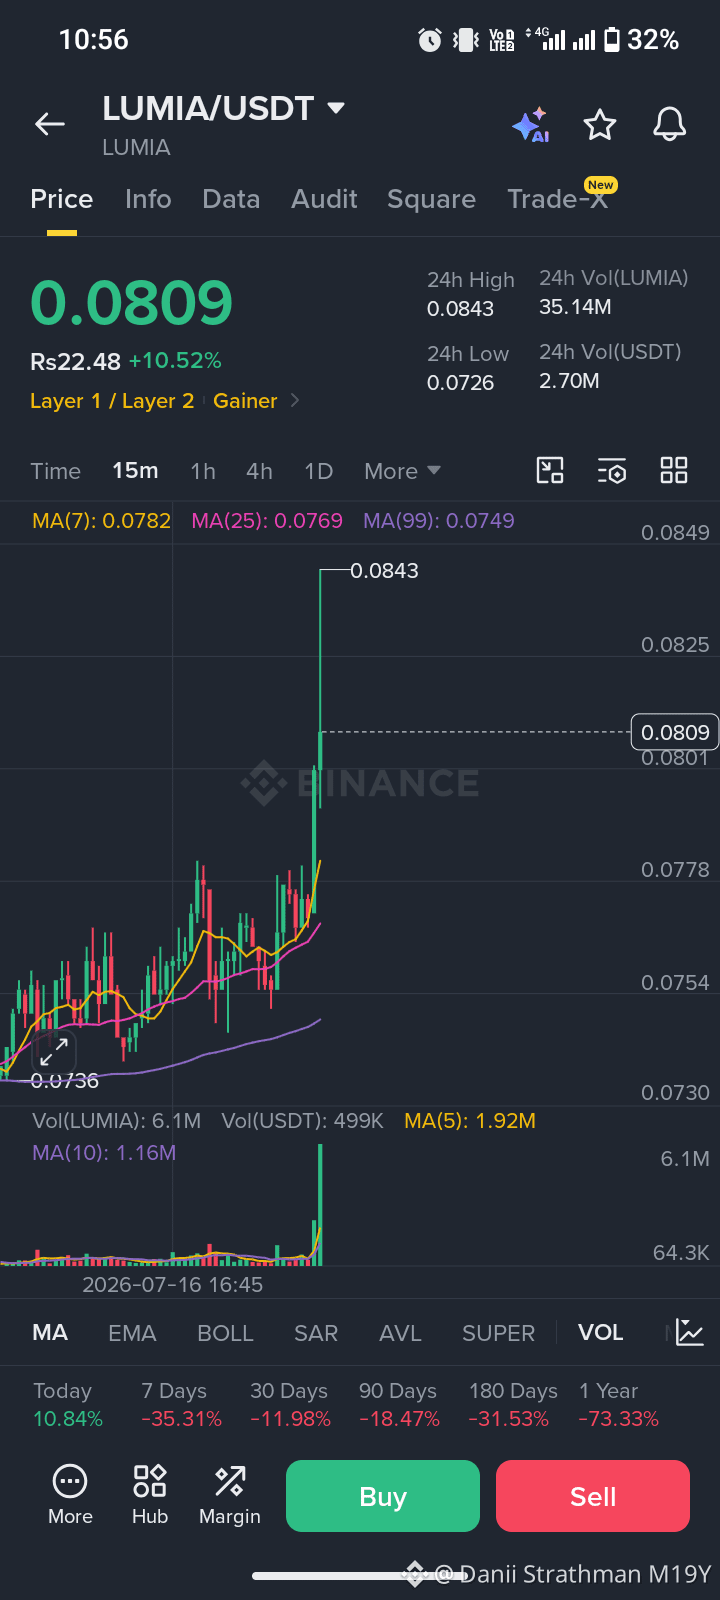Switch to the Data tab
The width and height of the screenshot is (720, 1600).
[x=231, y=199]
